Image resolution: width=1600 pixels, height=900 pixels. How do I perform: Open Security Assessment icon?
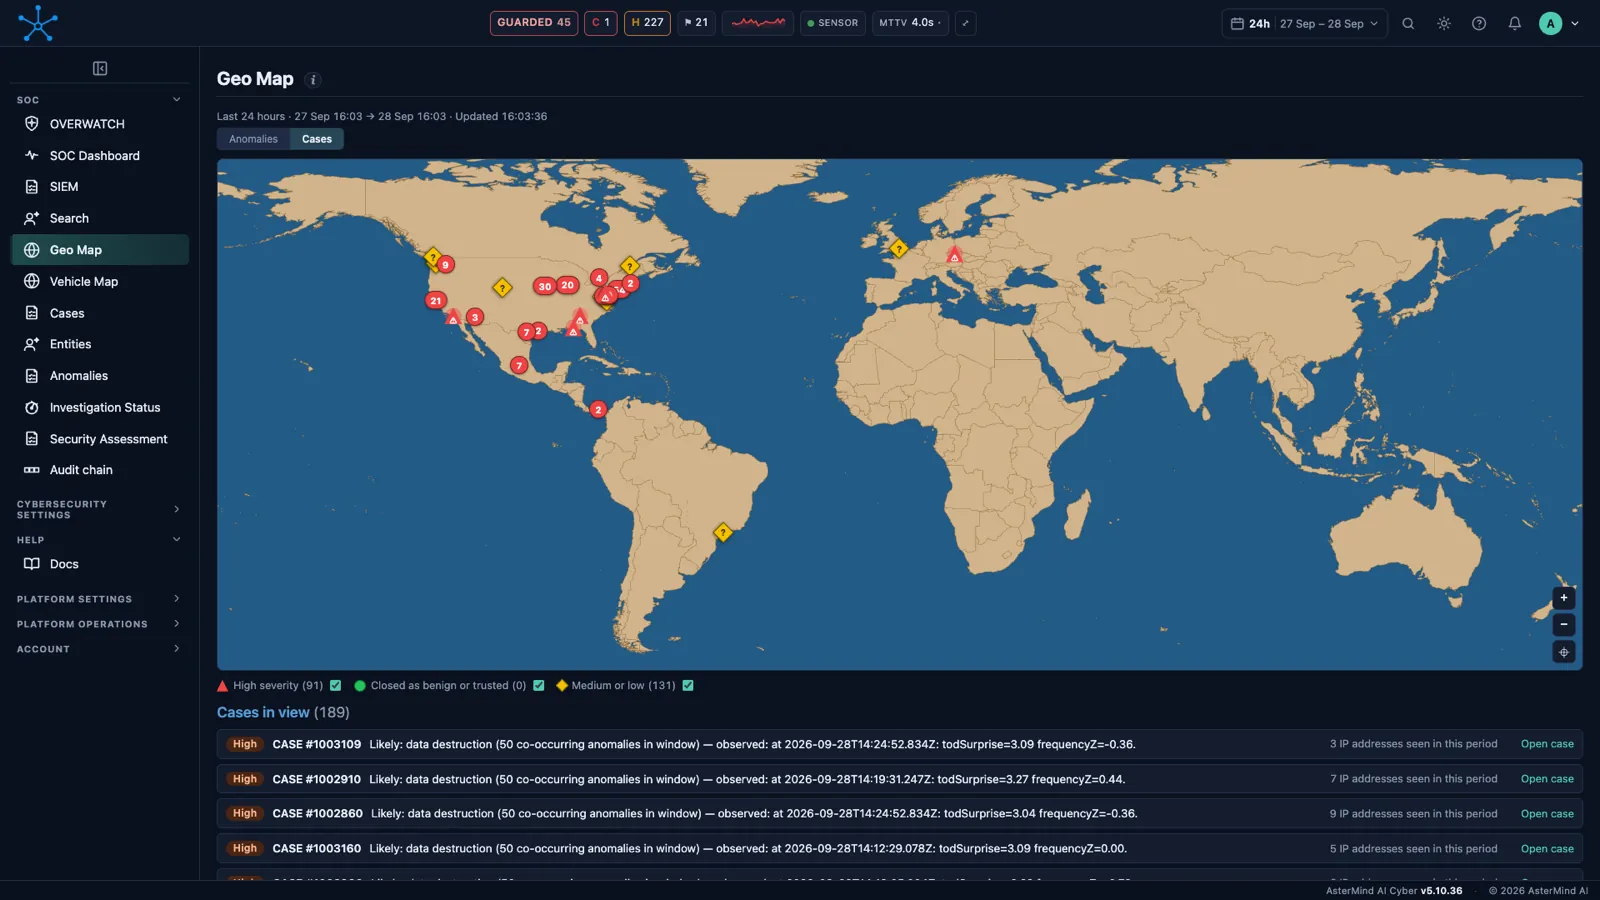pos(32,439)
